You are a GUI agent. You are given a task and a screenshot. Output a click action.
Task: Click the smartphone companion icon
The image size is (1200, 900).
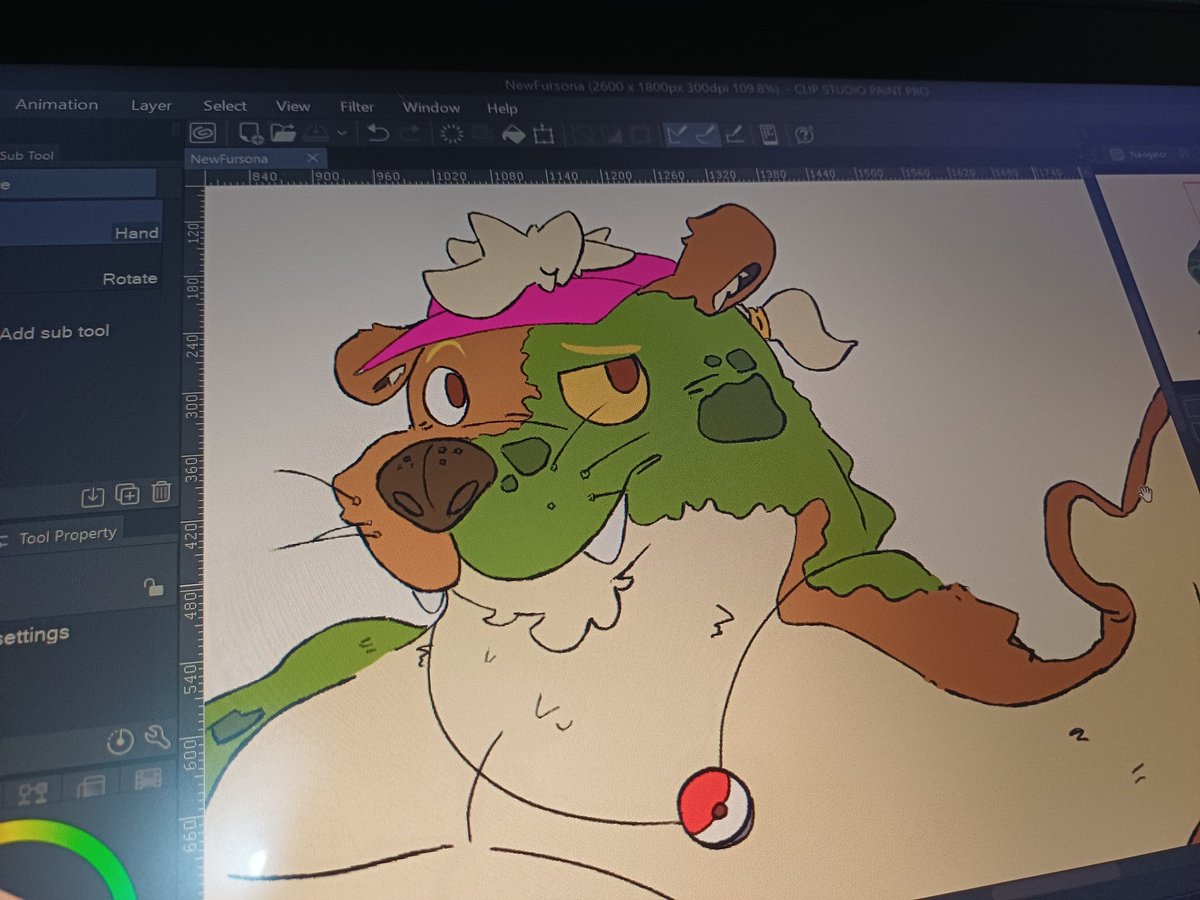(x=770, y=135)
